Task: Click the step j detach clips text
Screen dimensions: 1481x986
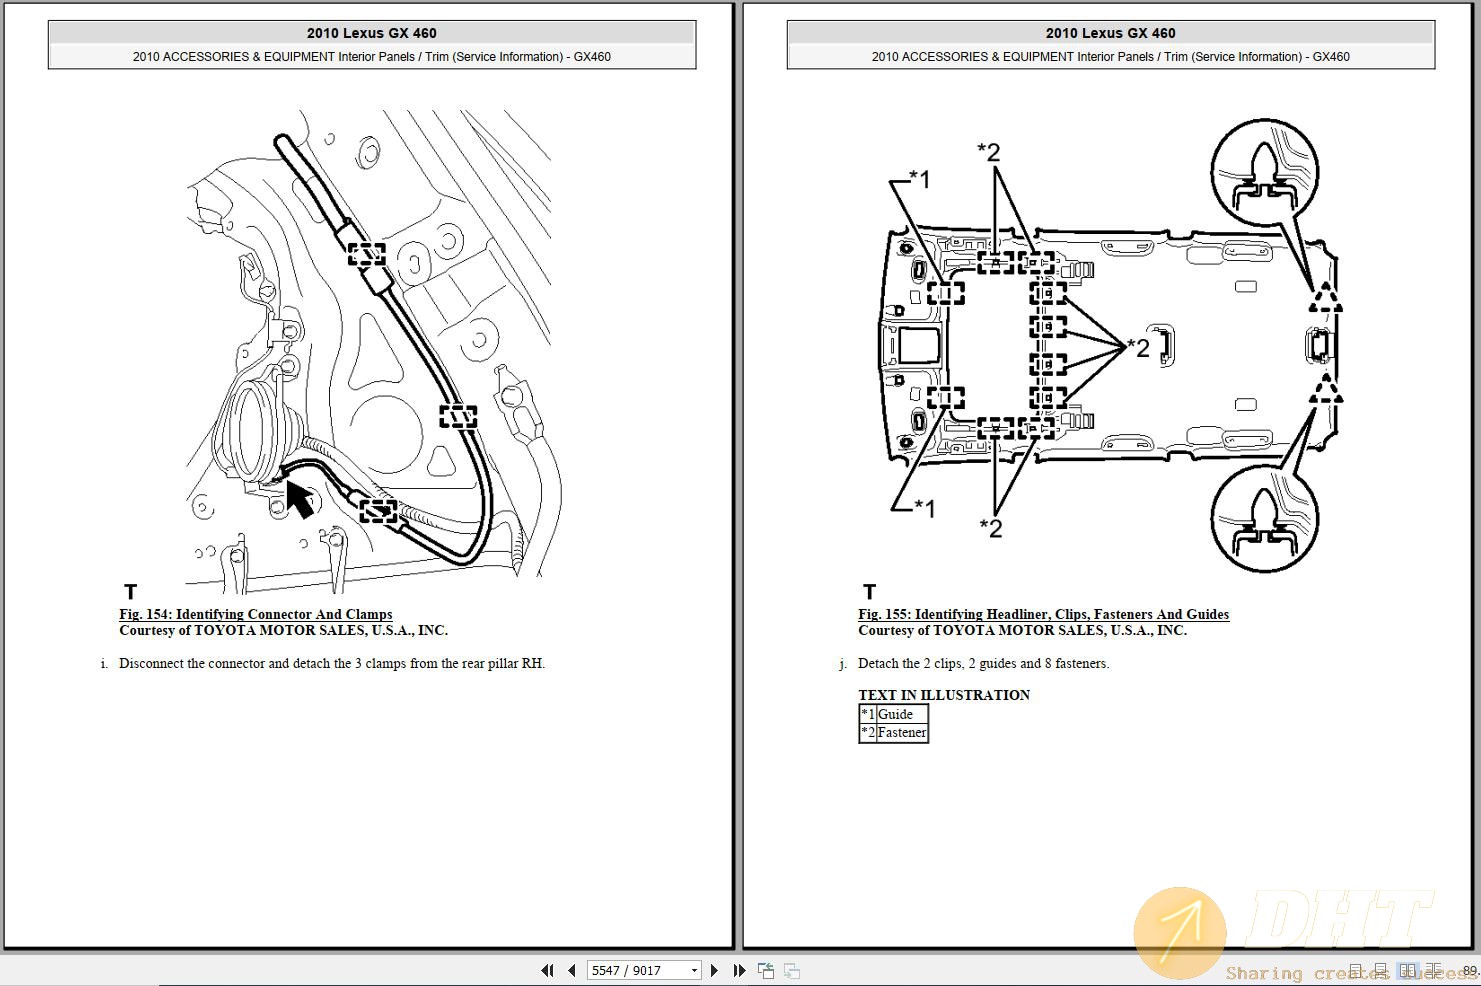Action: pyautogui.click(x=983, y=663)
